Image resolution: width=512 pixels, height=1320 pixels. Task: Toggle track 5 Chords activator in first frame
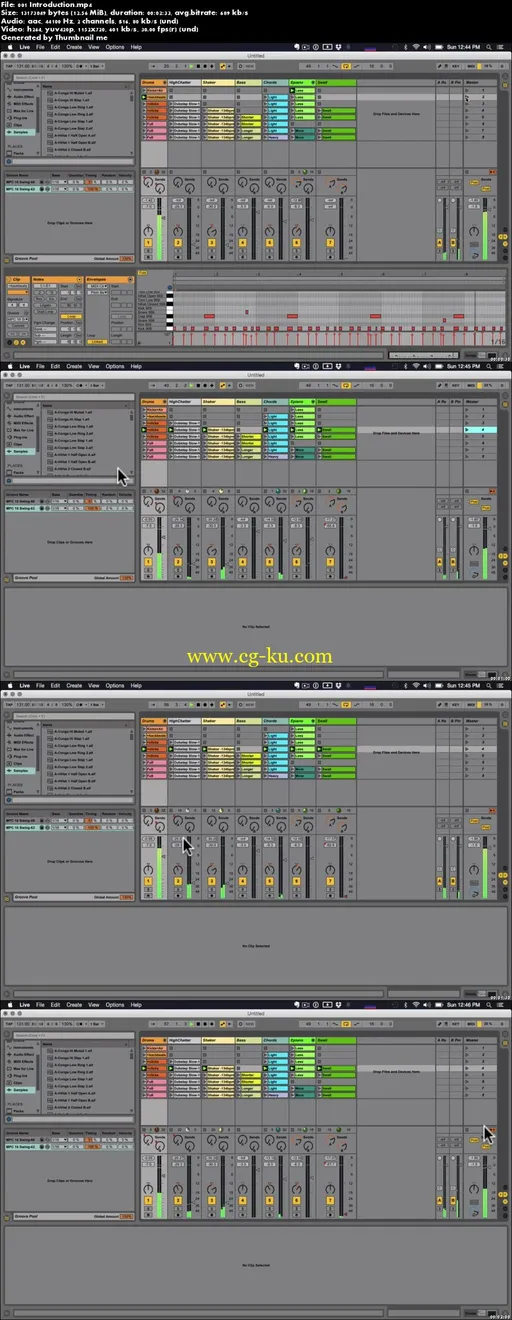click(269, 243)
